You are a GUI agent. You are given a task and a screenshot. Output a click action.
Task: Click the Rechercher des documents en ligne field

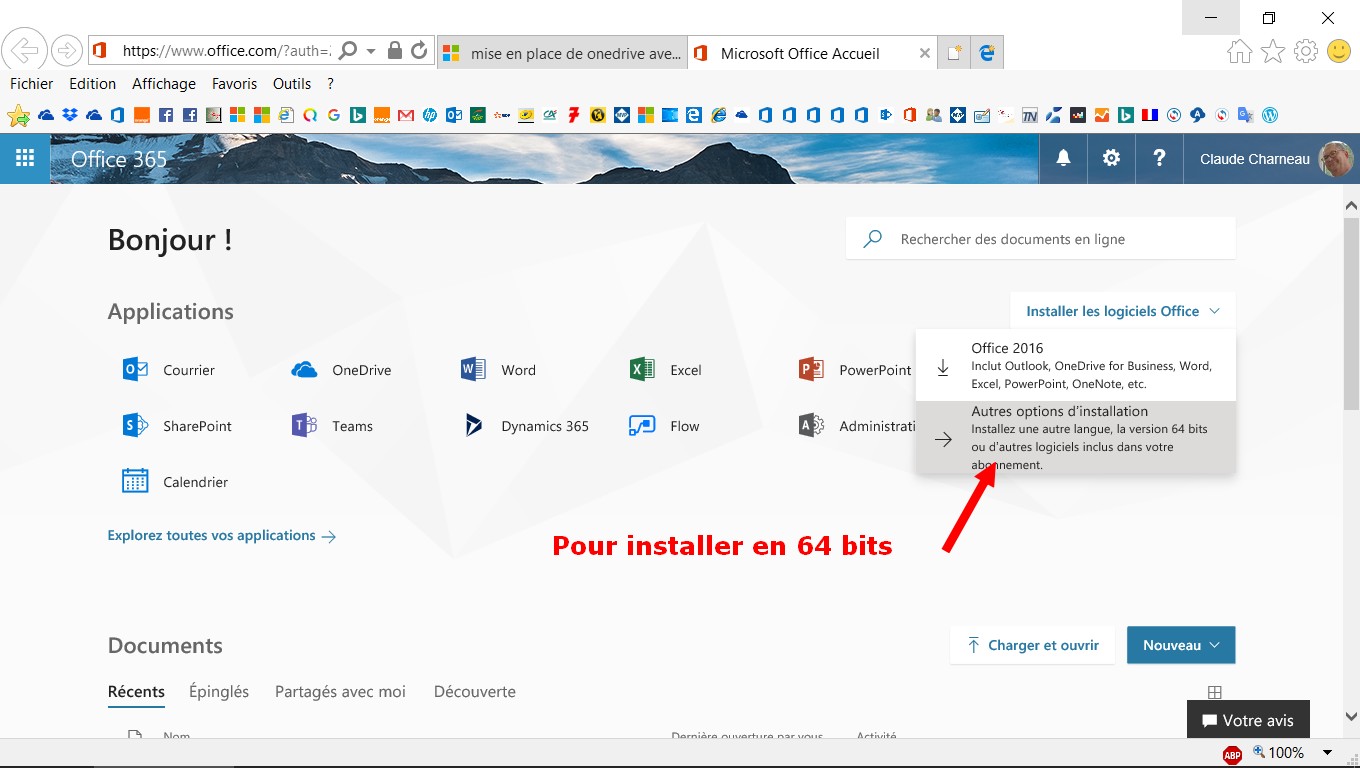1041,239
